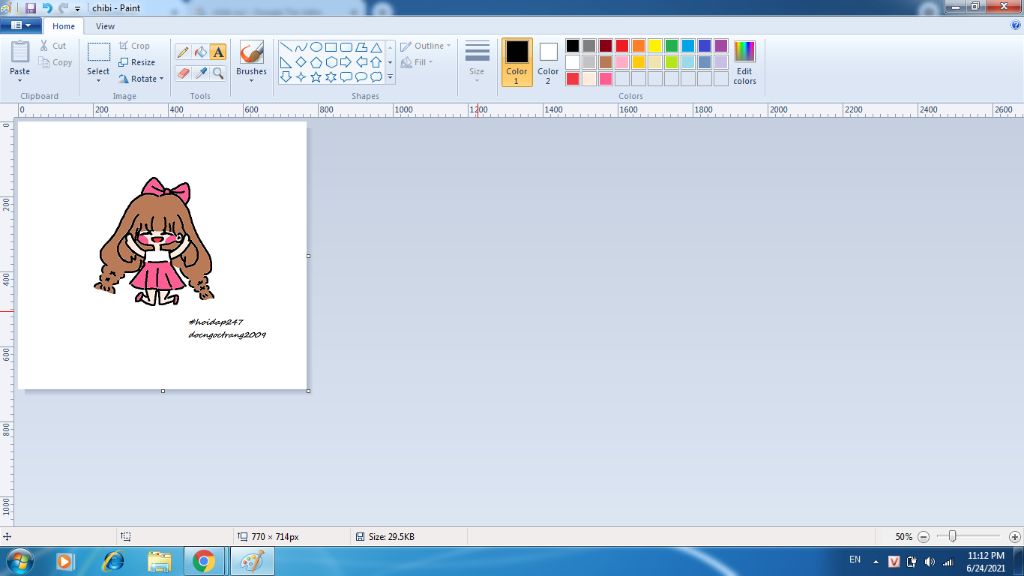Choose the Triangle shape
The width and height of the screenshot is (1024, 576).
(376, 47)
